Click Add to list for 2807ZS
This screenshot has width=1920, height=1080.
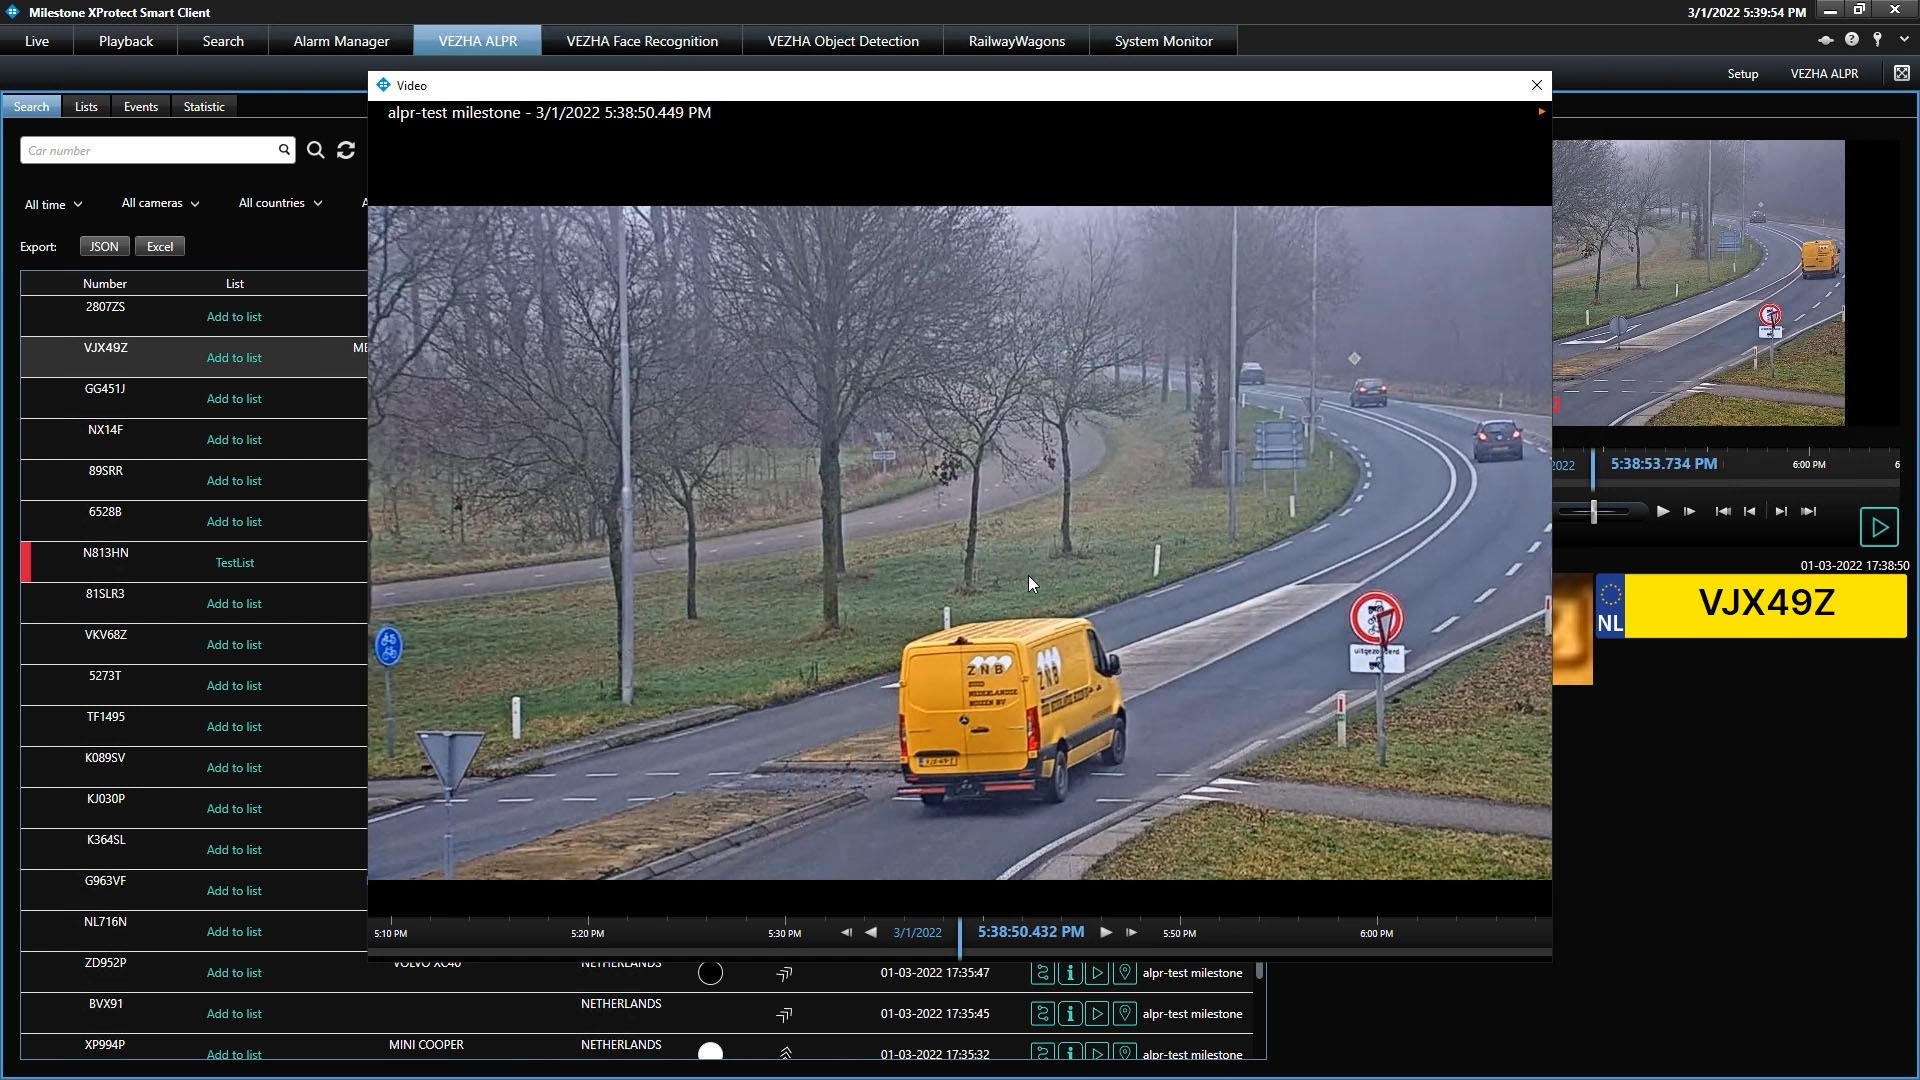coord(234,317)
